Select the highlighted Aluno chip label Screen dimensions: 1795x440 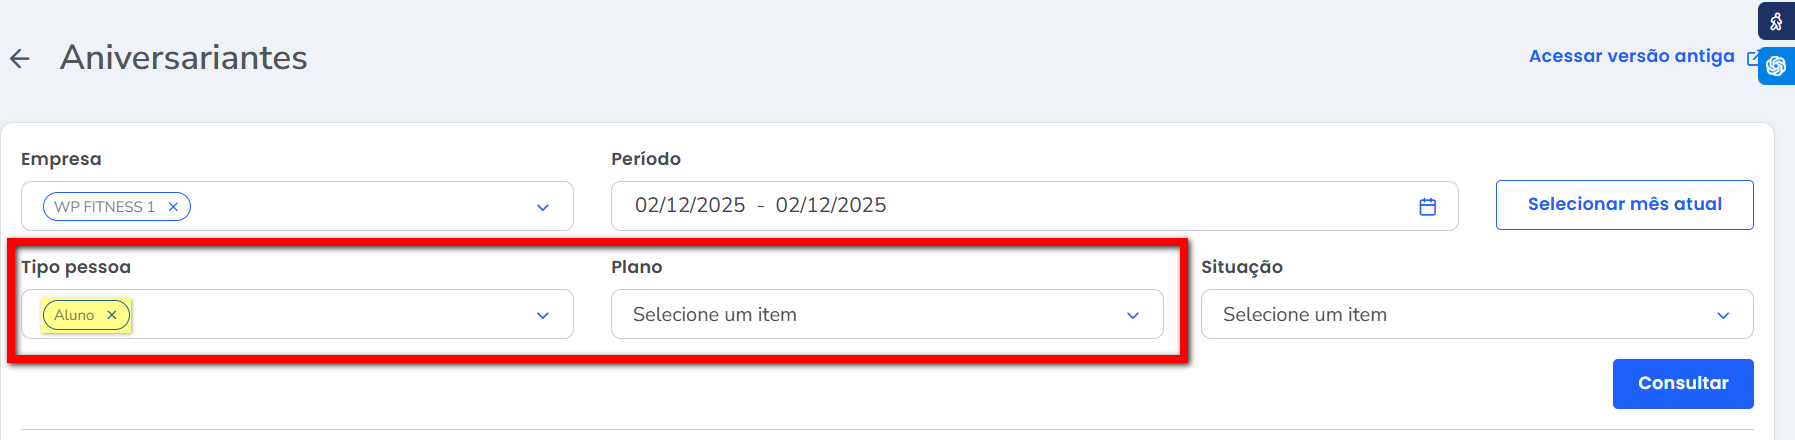point(74,315)
